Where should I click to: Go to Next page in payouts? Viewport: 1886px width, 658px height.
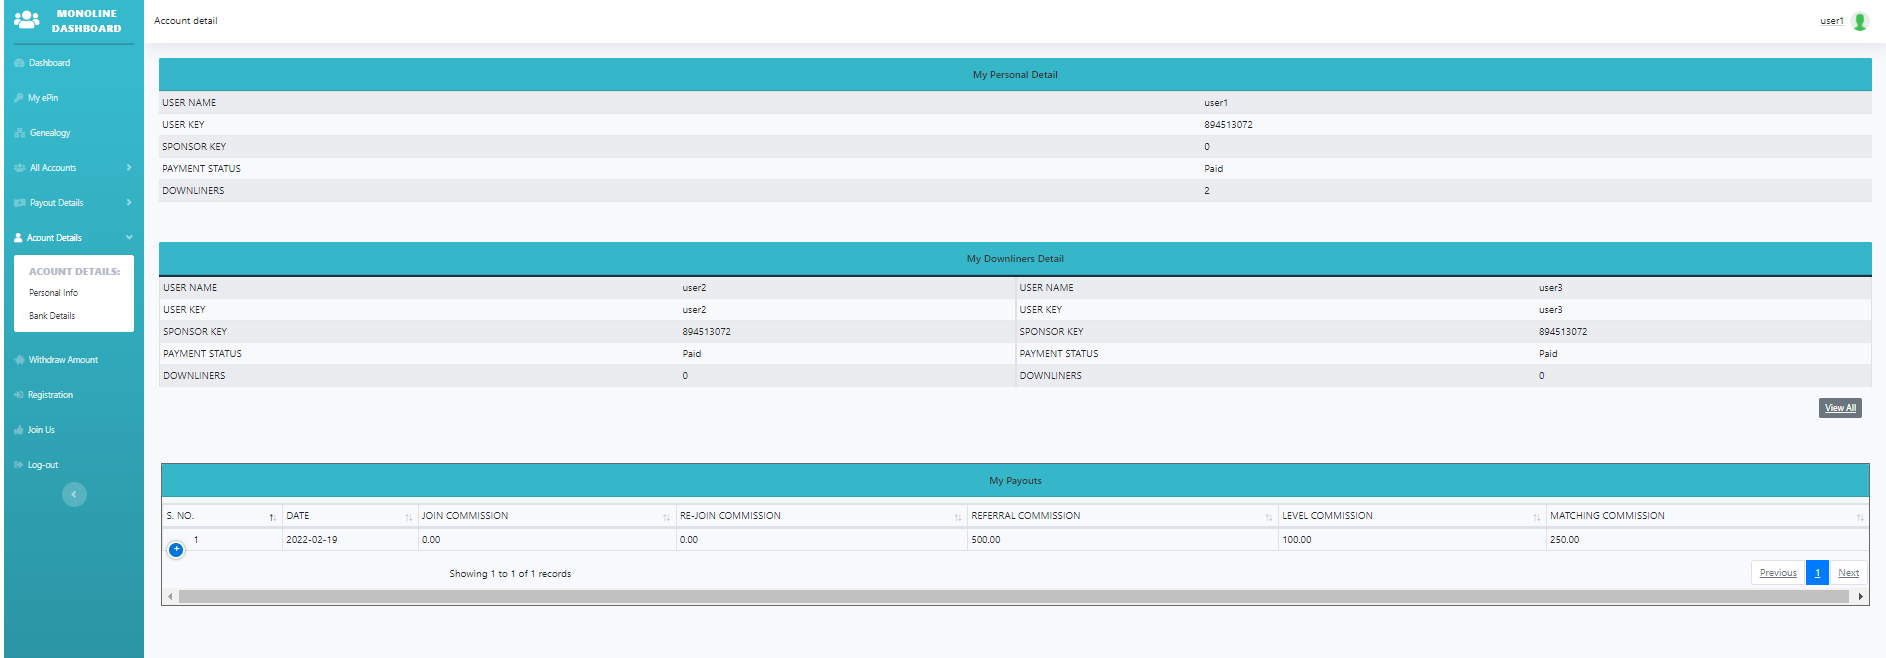1848,573
